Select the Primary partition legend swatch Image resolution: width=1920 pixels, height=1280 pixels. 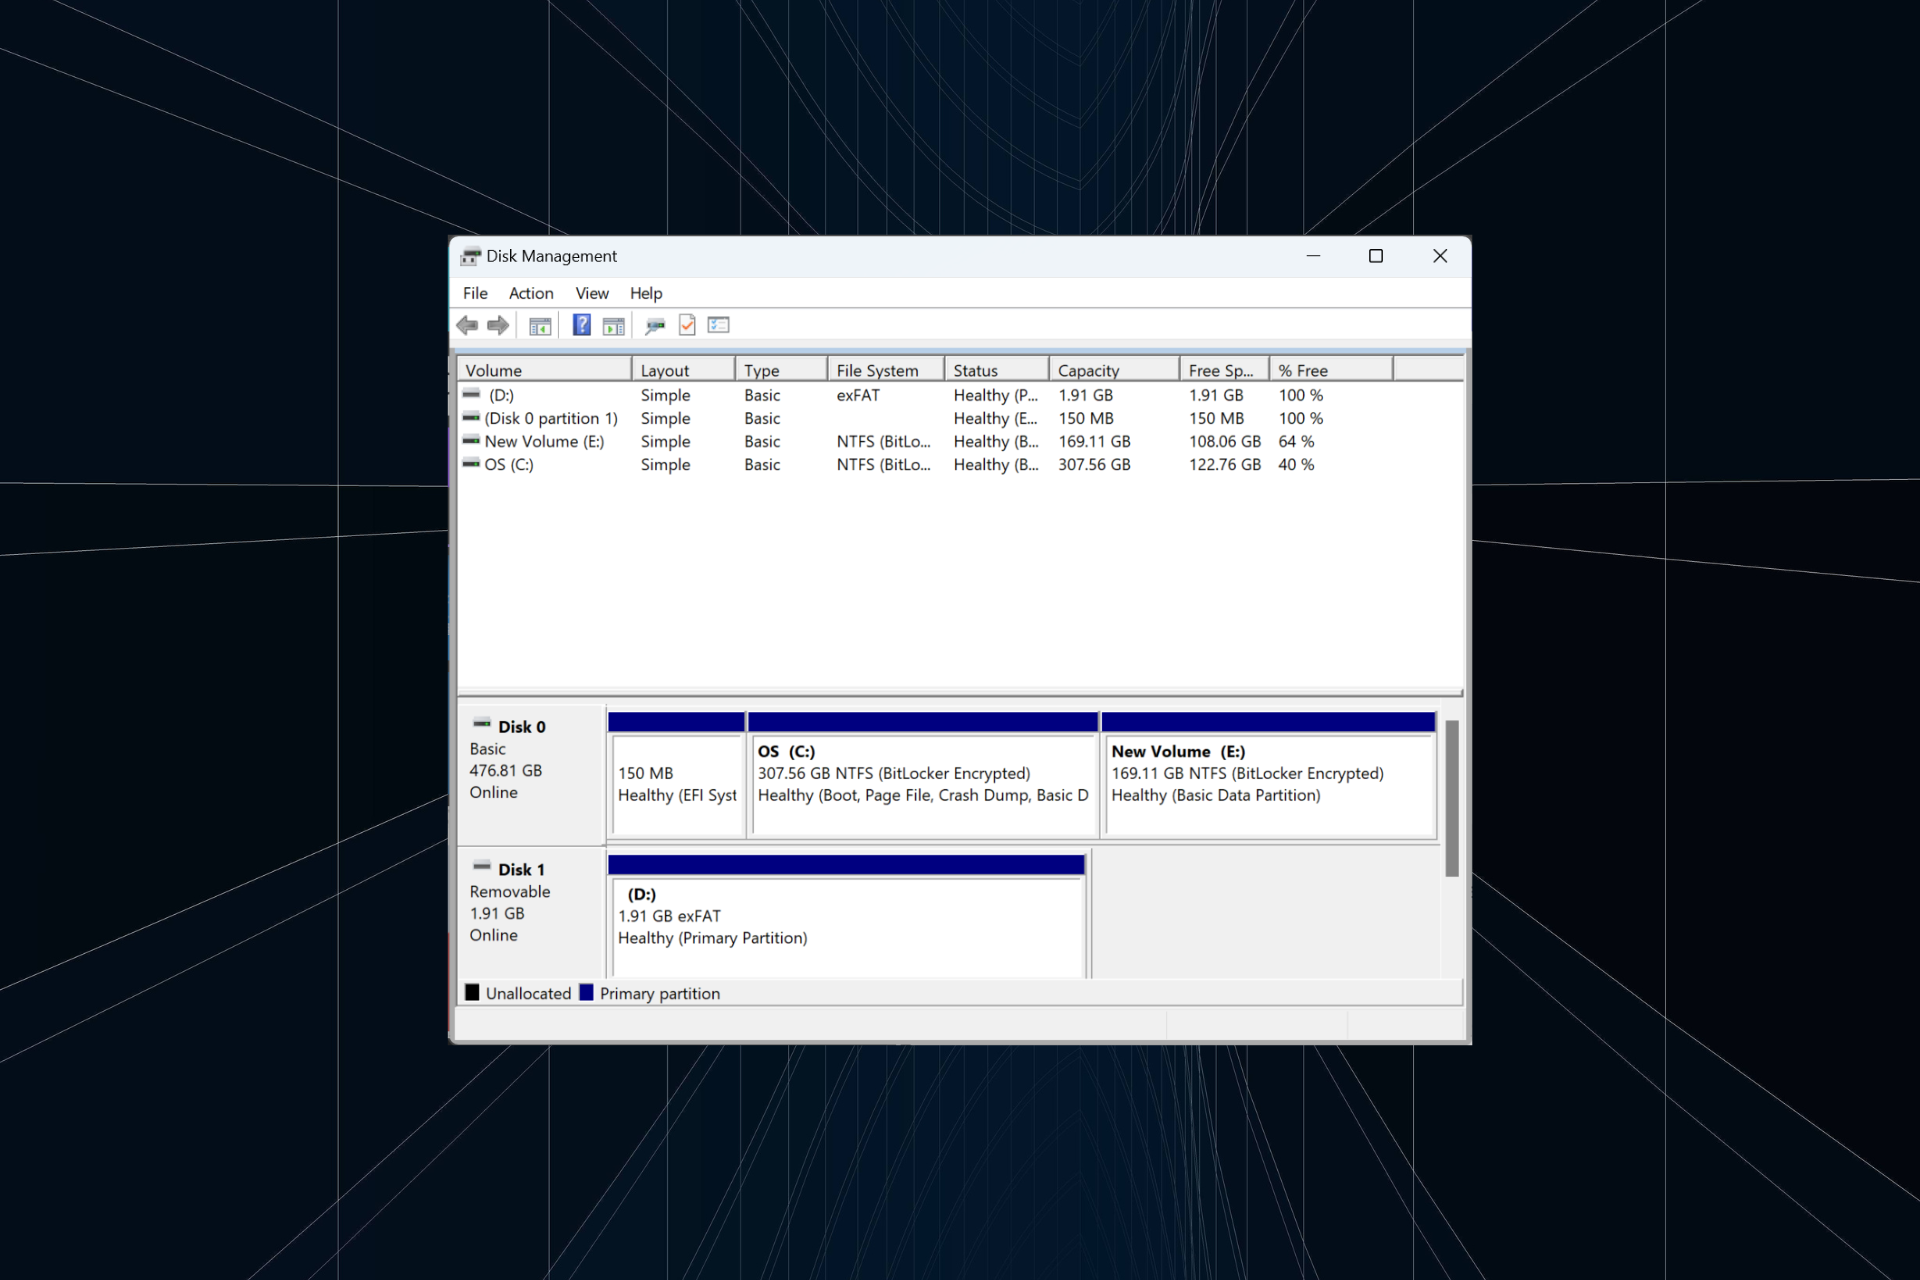[x=586, y=992]
